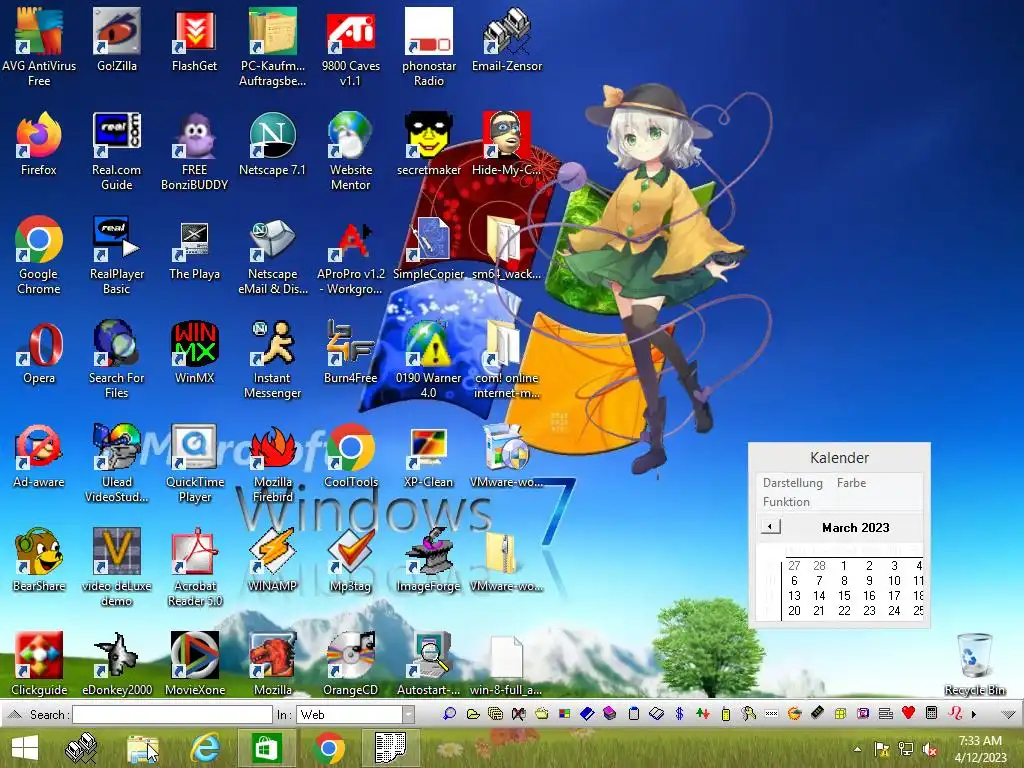This screenshot has height=768, width=1024.
Task: Select day 15 in the March calendar
Action: [844, 596]
